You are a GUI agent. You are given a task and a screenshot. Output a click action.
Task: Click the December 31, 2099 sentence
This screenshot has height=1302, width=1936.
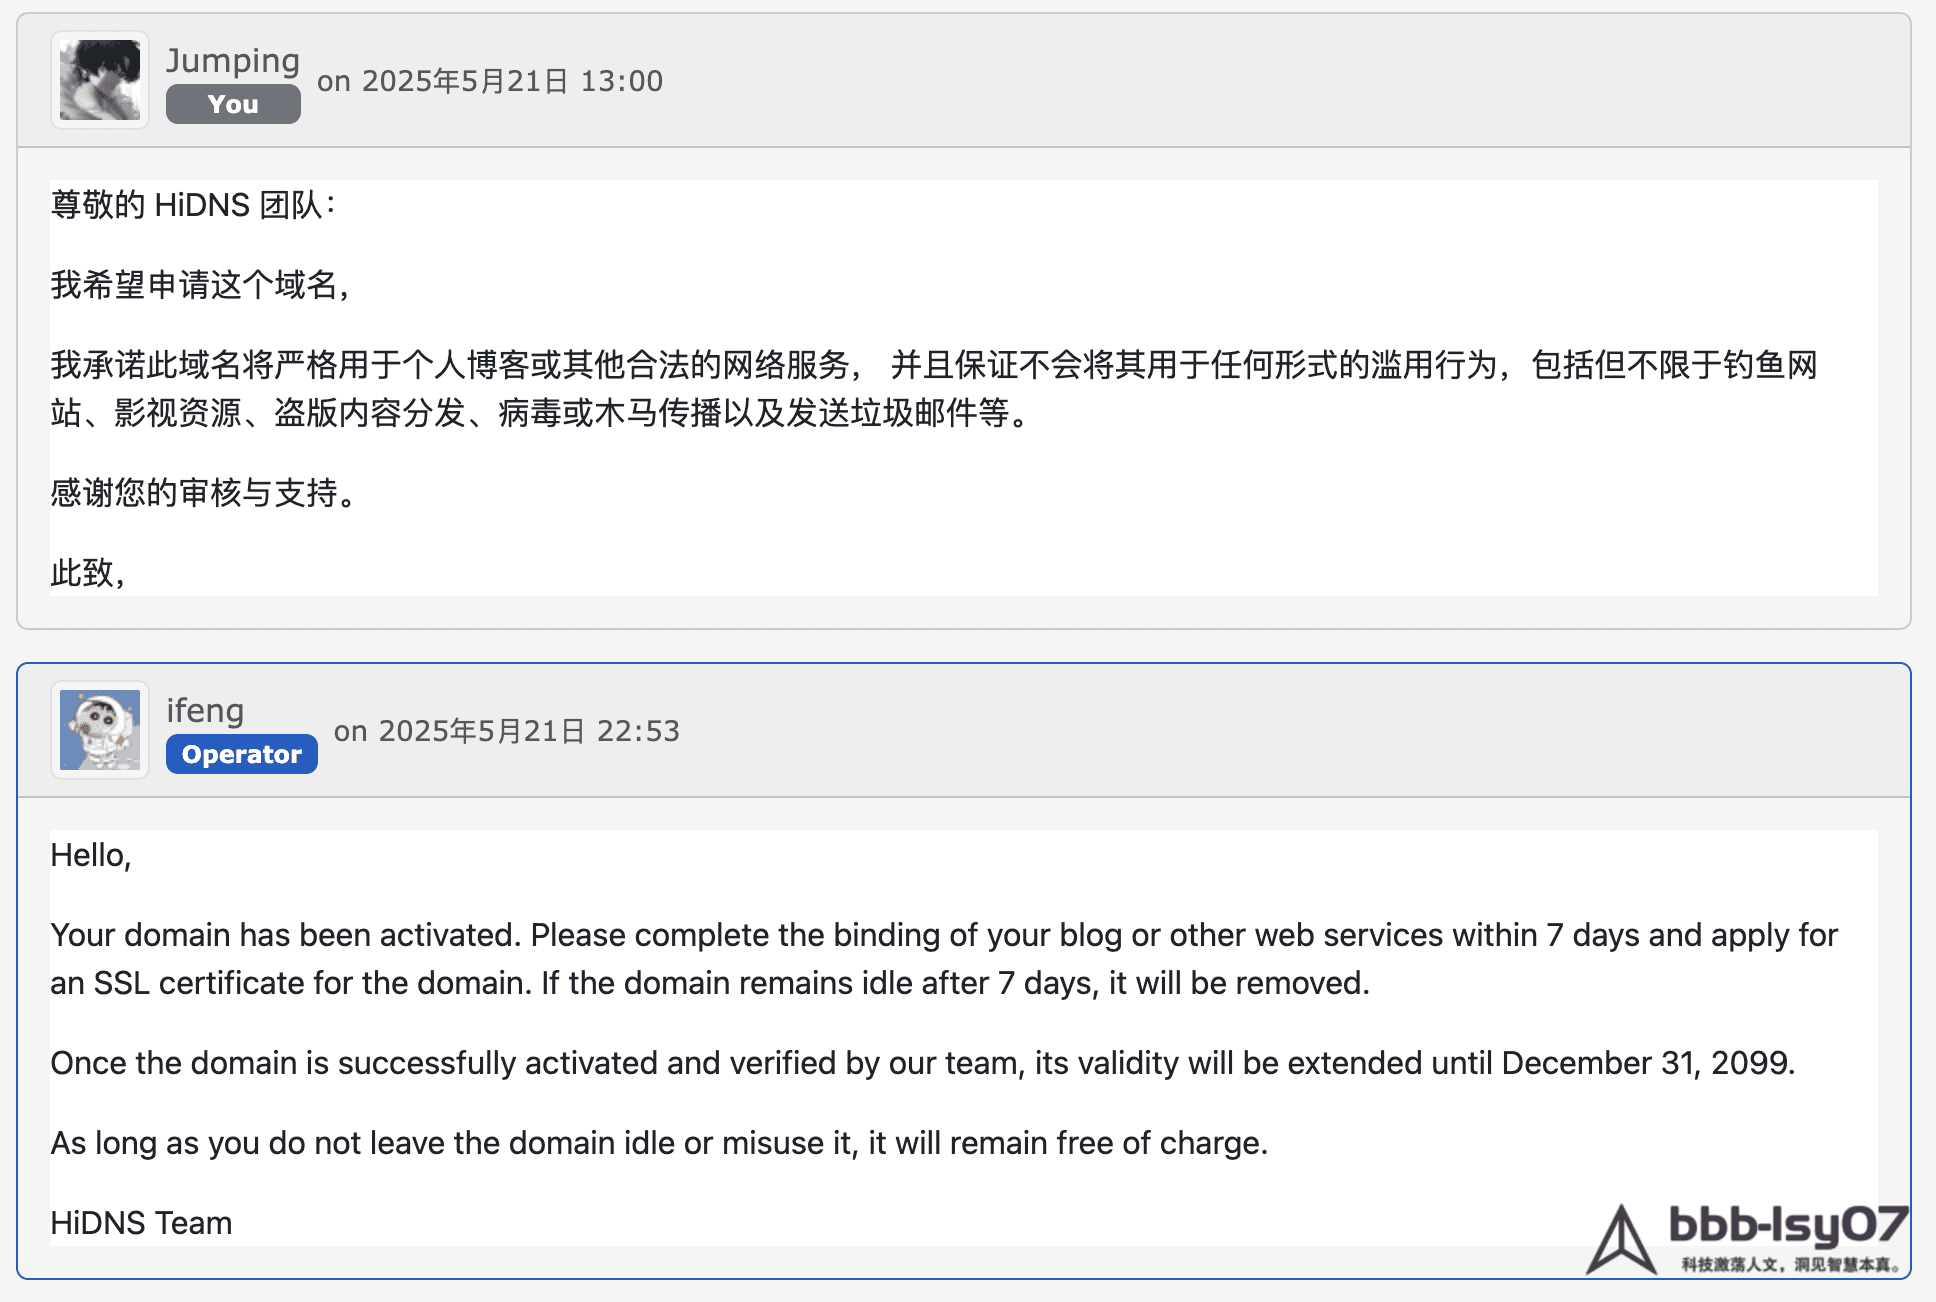pos(922,1063)
